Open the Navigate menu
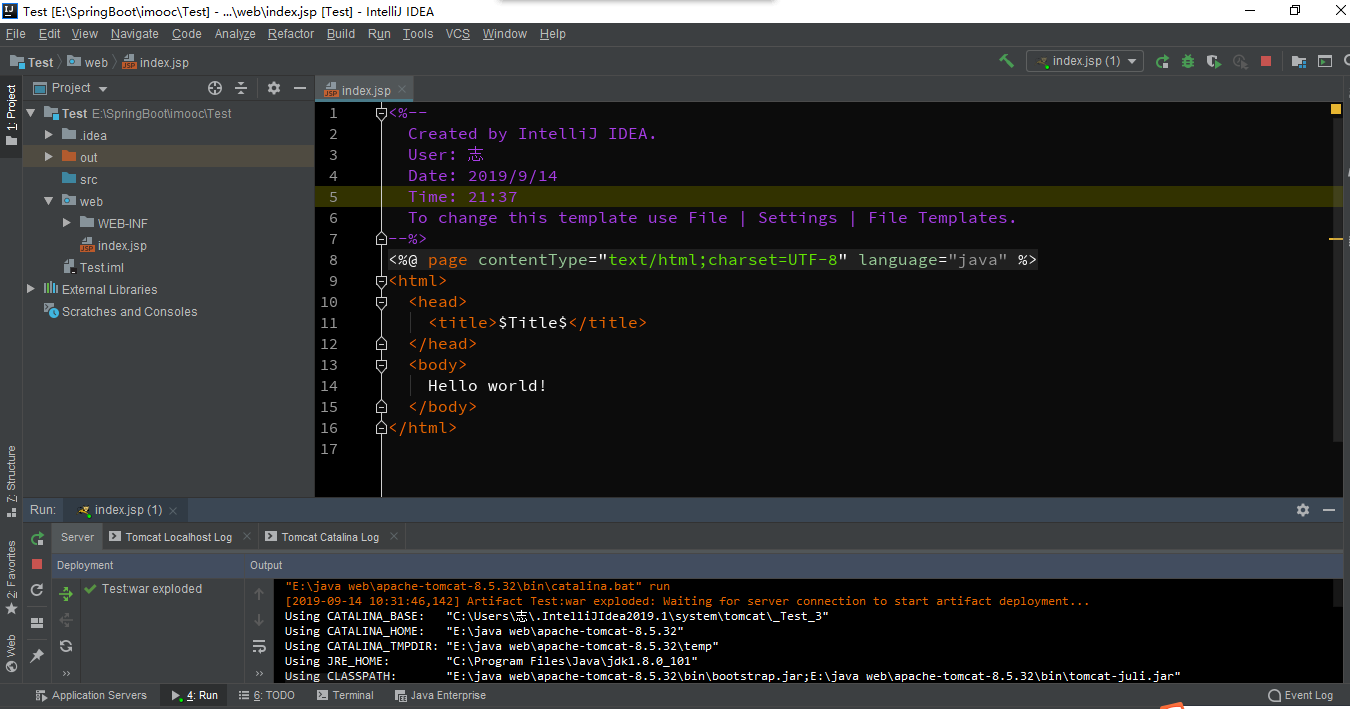The height and width of the screenshot is (709, 1350). (x=135, y=34)
